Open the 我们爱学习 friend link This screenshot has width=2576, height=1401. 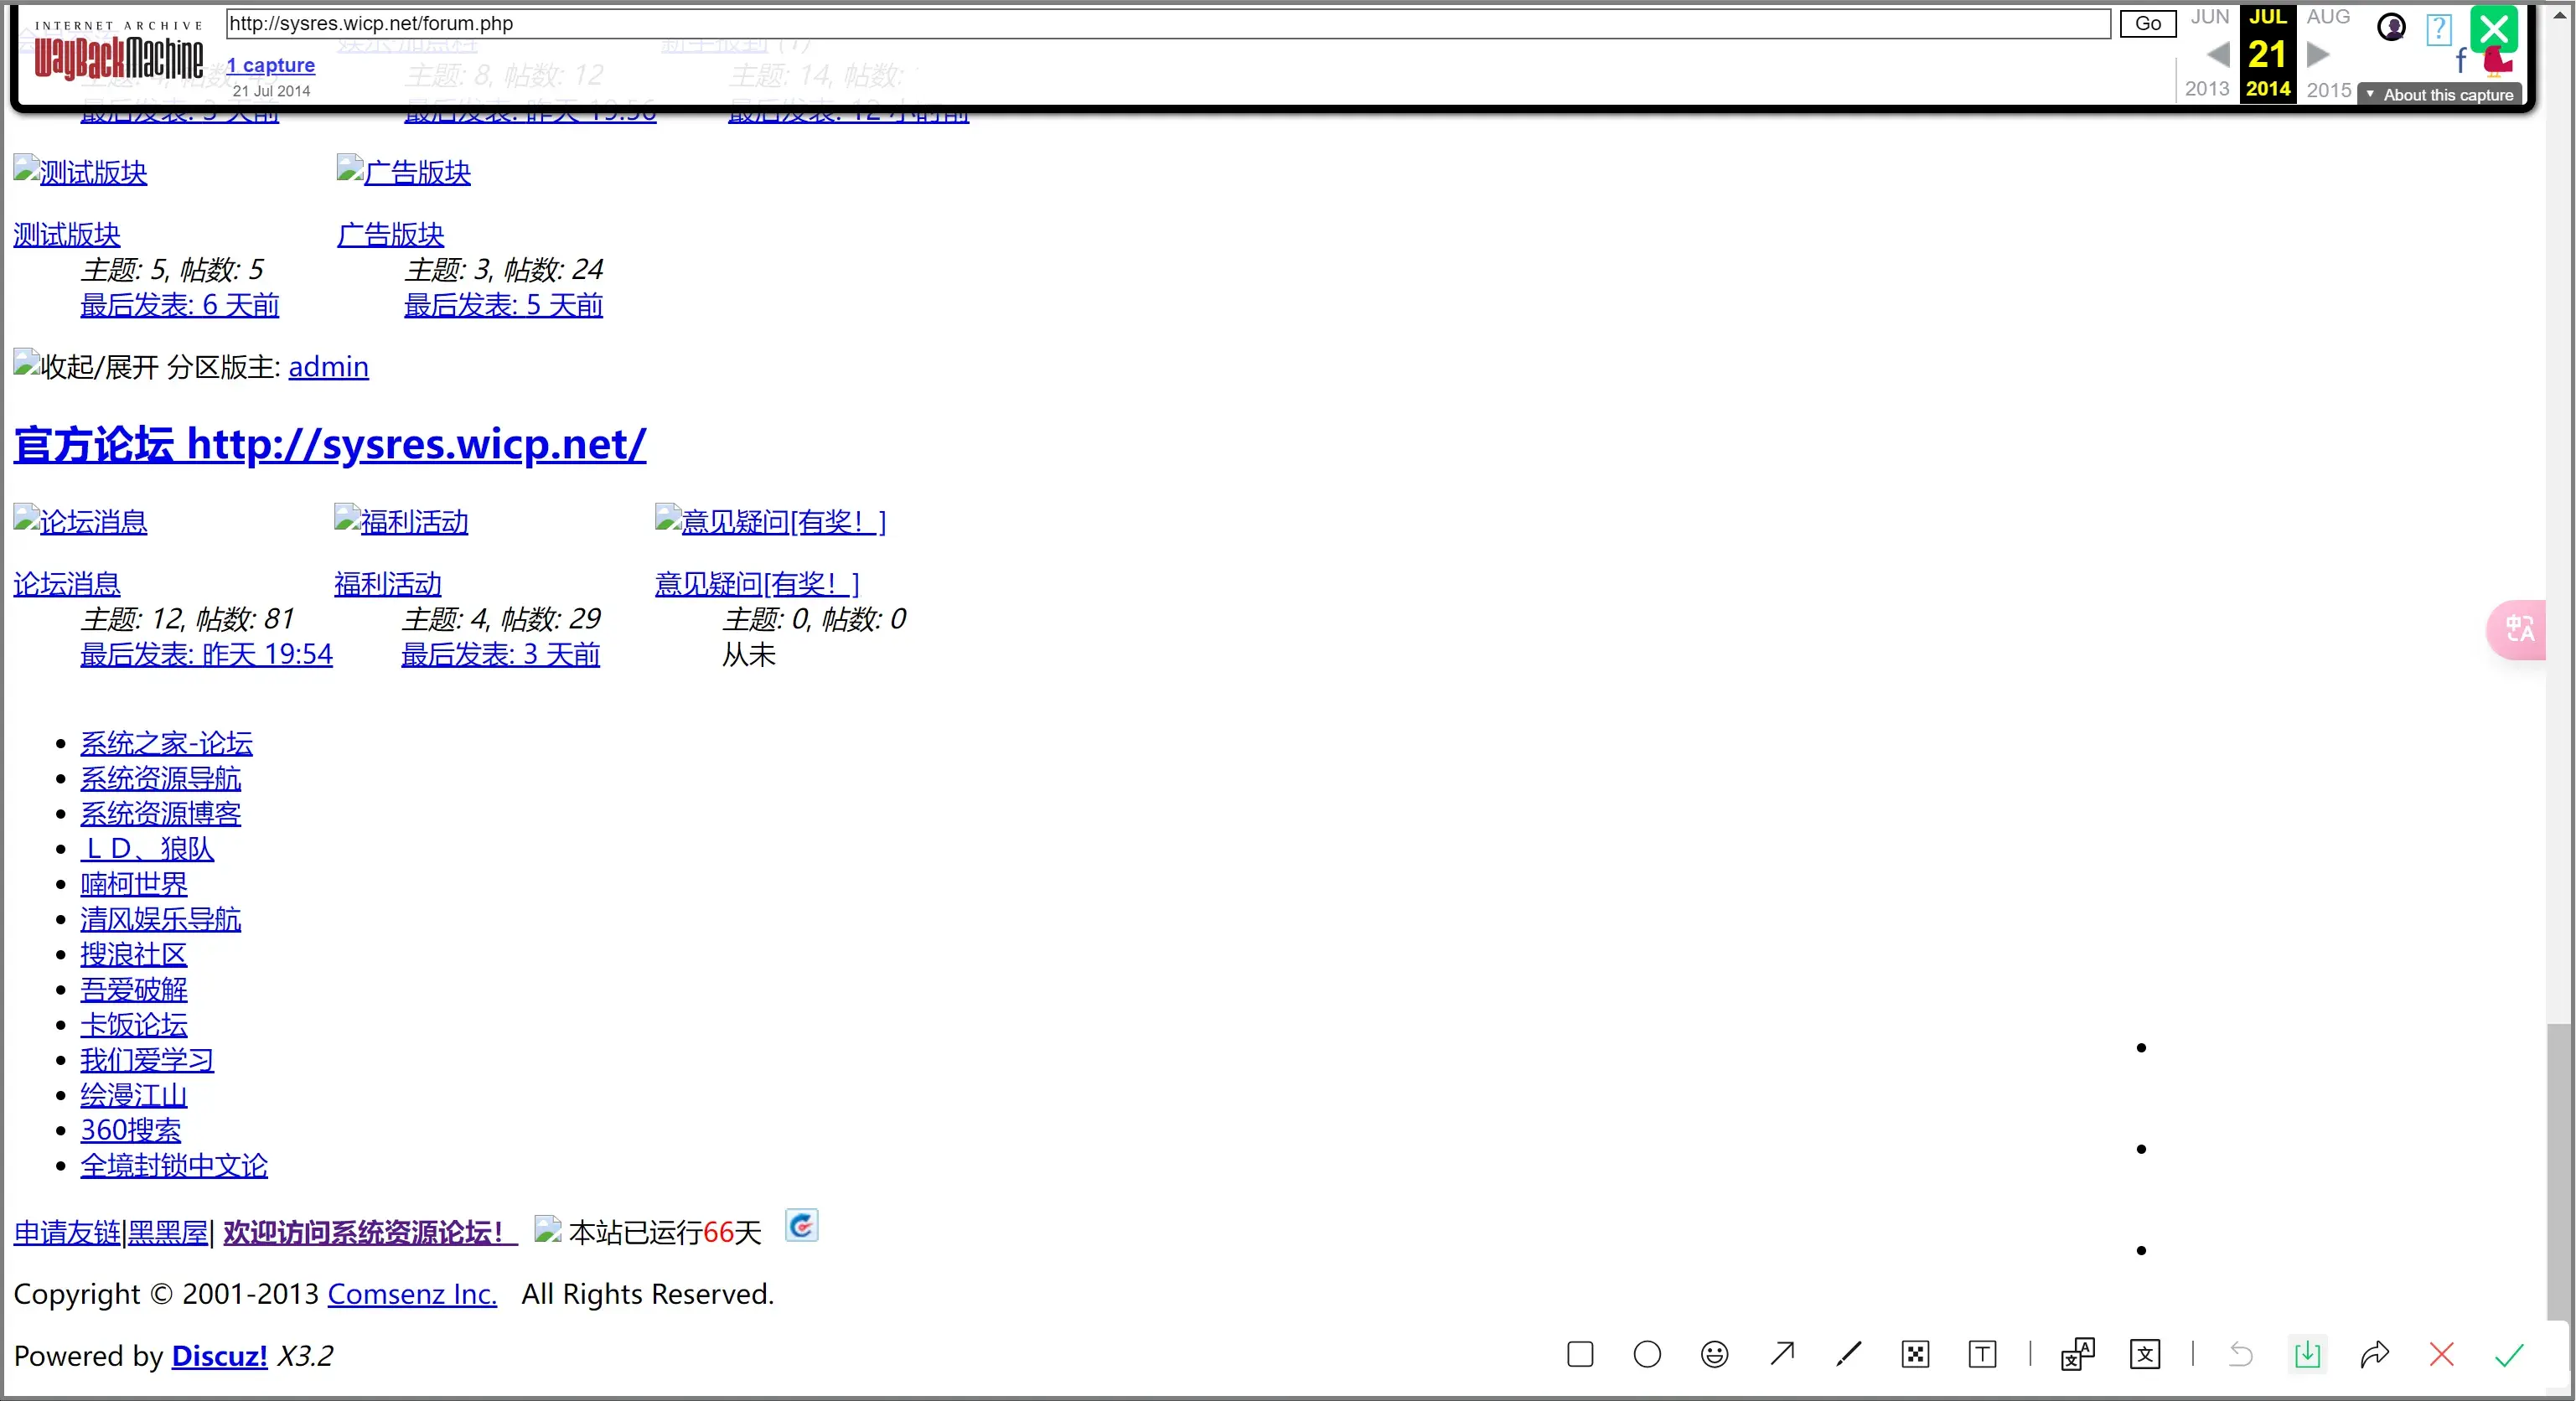(147, 1059)
